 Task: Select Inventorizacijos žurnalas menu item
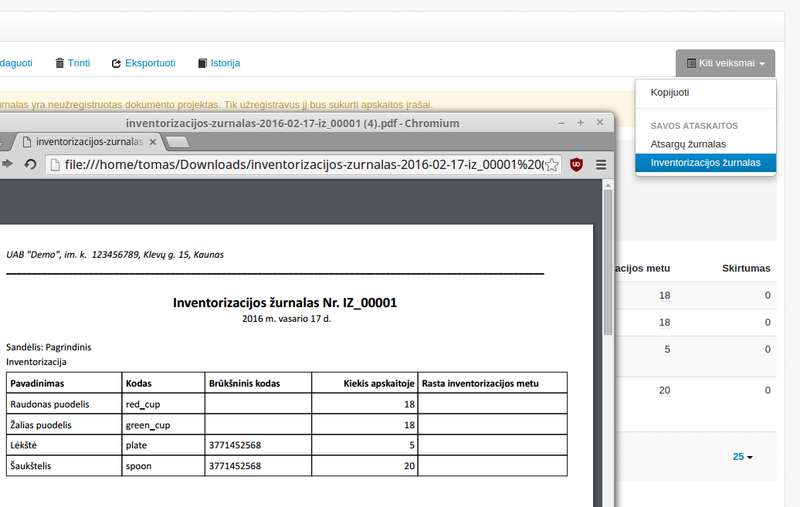(x=704, y=162)
